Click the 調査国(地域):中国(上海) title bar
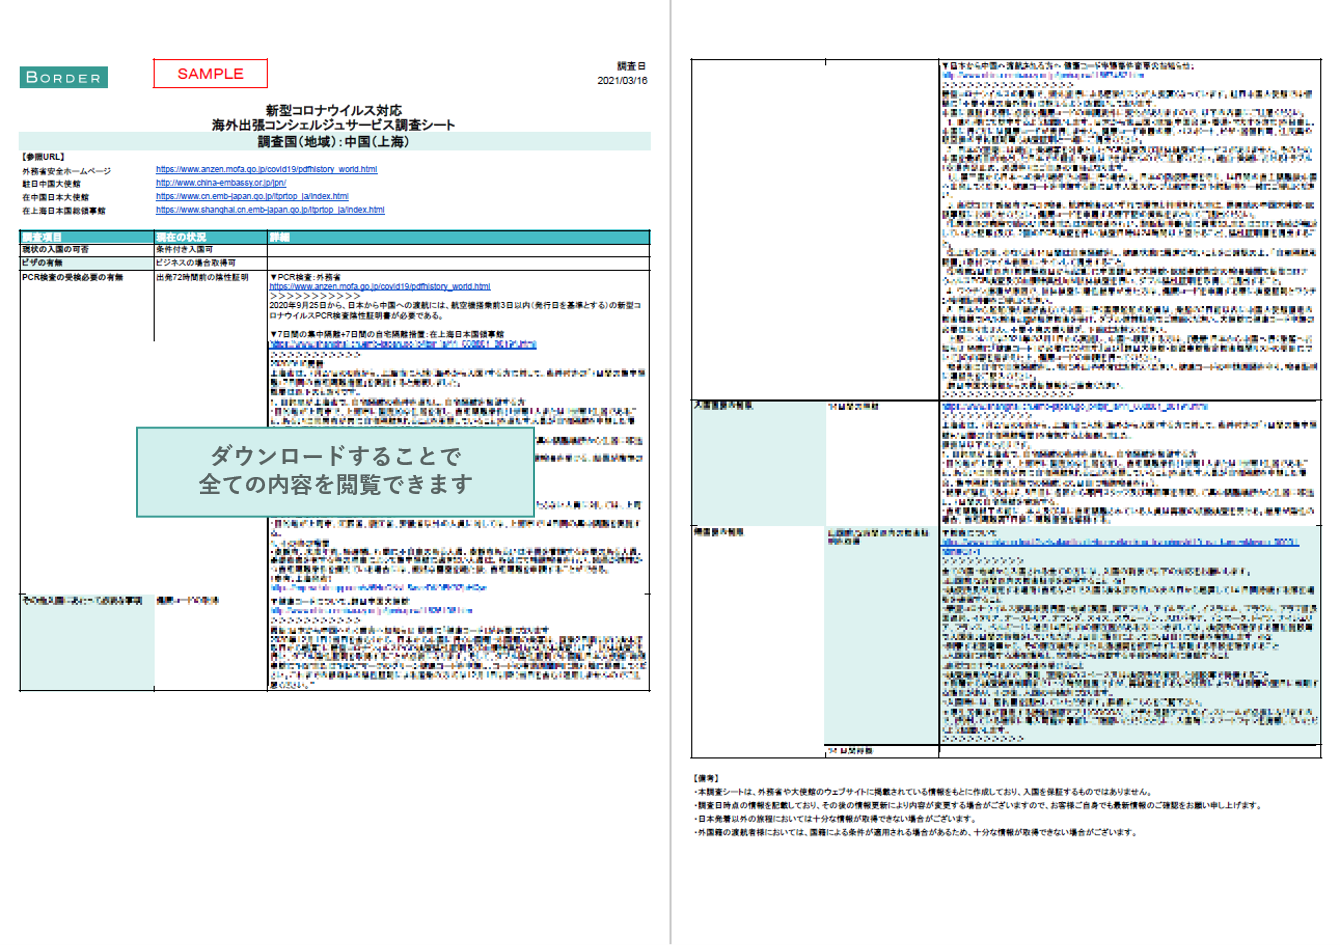Image resolution: width=1340 pixels, height=945 pixels. pyautogui.click(x=334, y=142)
